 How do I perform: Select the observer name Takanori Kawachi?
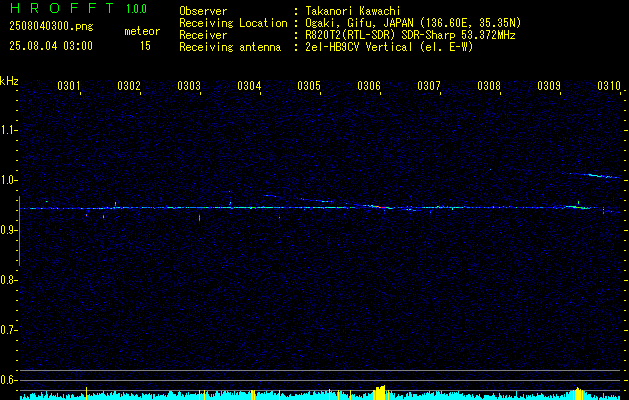pos(353,11)
